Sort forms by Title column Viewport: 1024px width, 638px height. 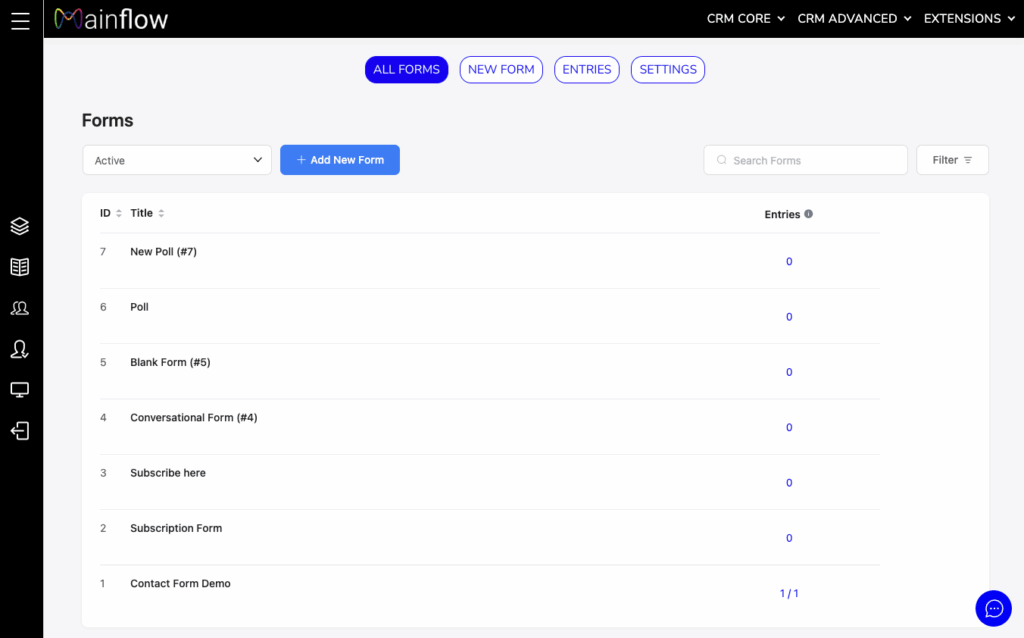[x=161, y=214]
